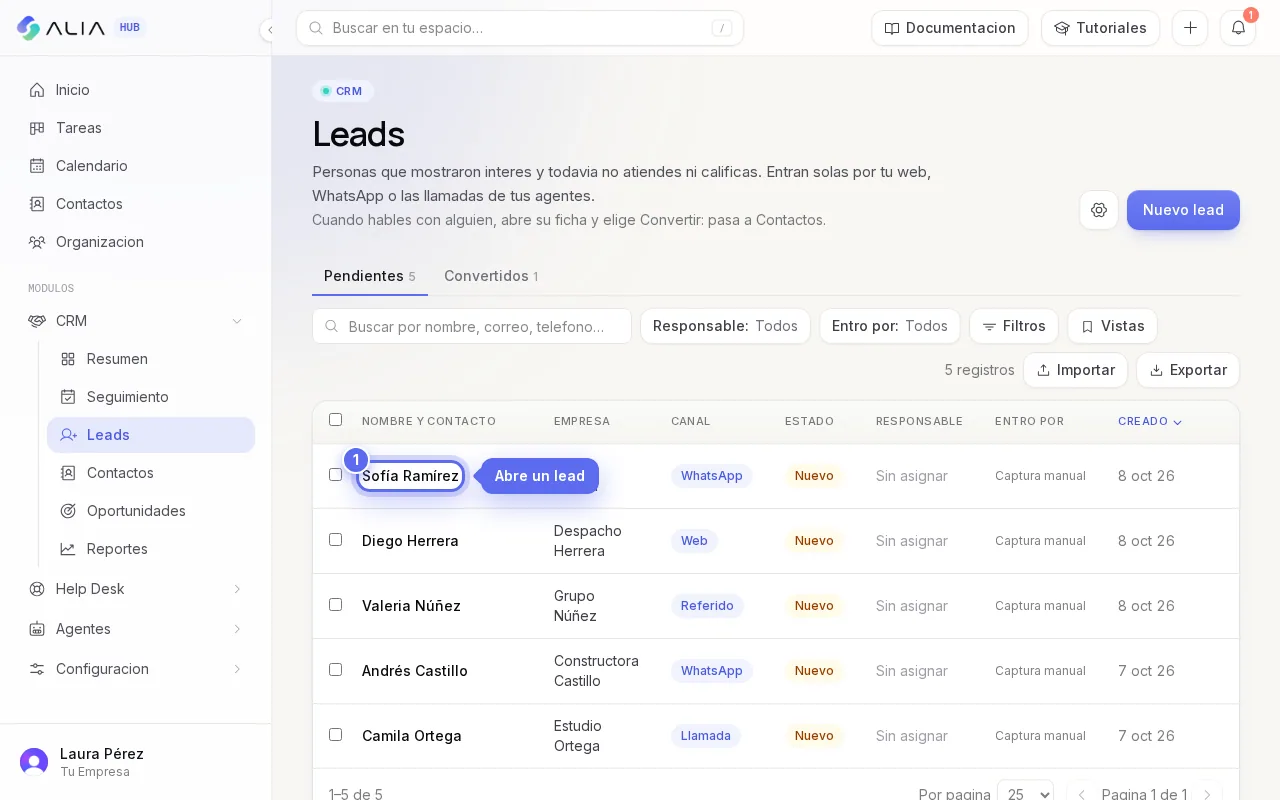1280x800 pixels.
Task: Open the Filtros button
Action: (1014, 326)
